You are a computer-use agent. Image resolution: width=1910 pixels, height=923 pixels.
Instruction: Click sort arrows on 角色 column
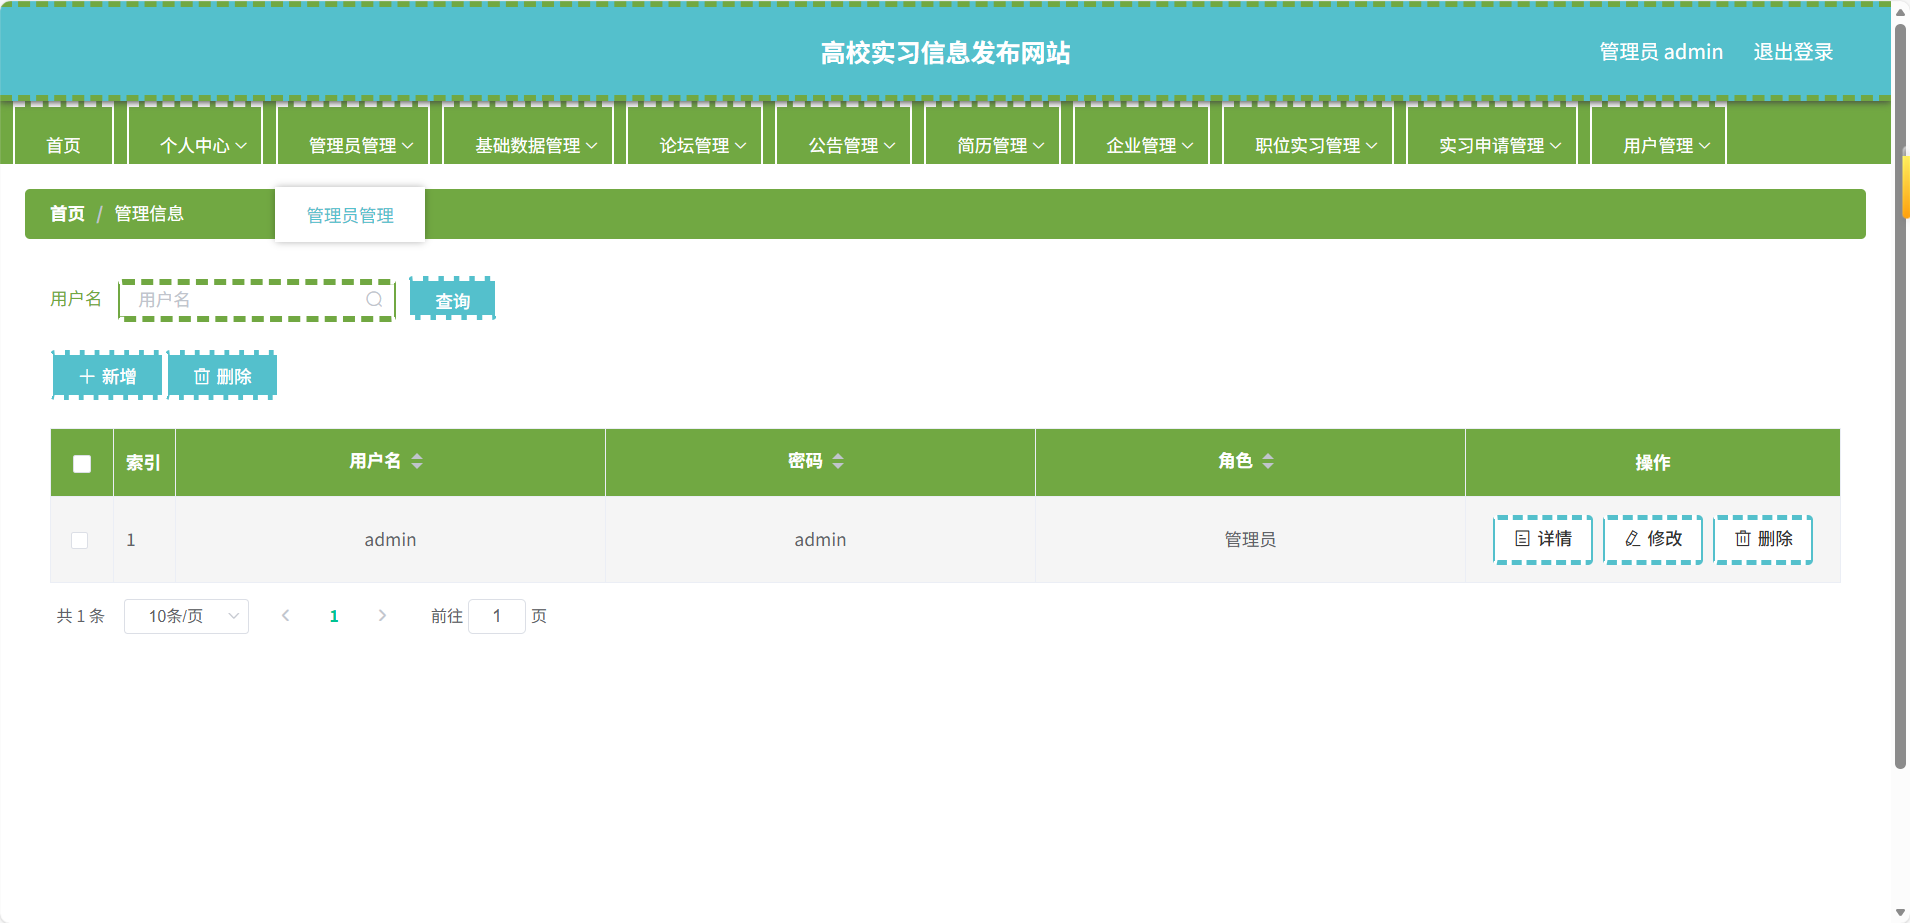click(x=1268, y=461)
